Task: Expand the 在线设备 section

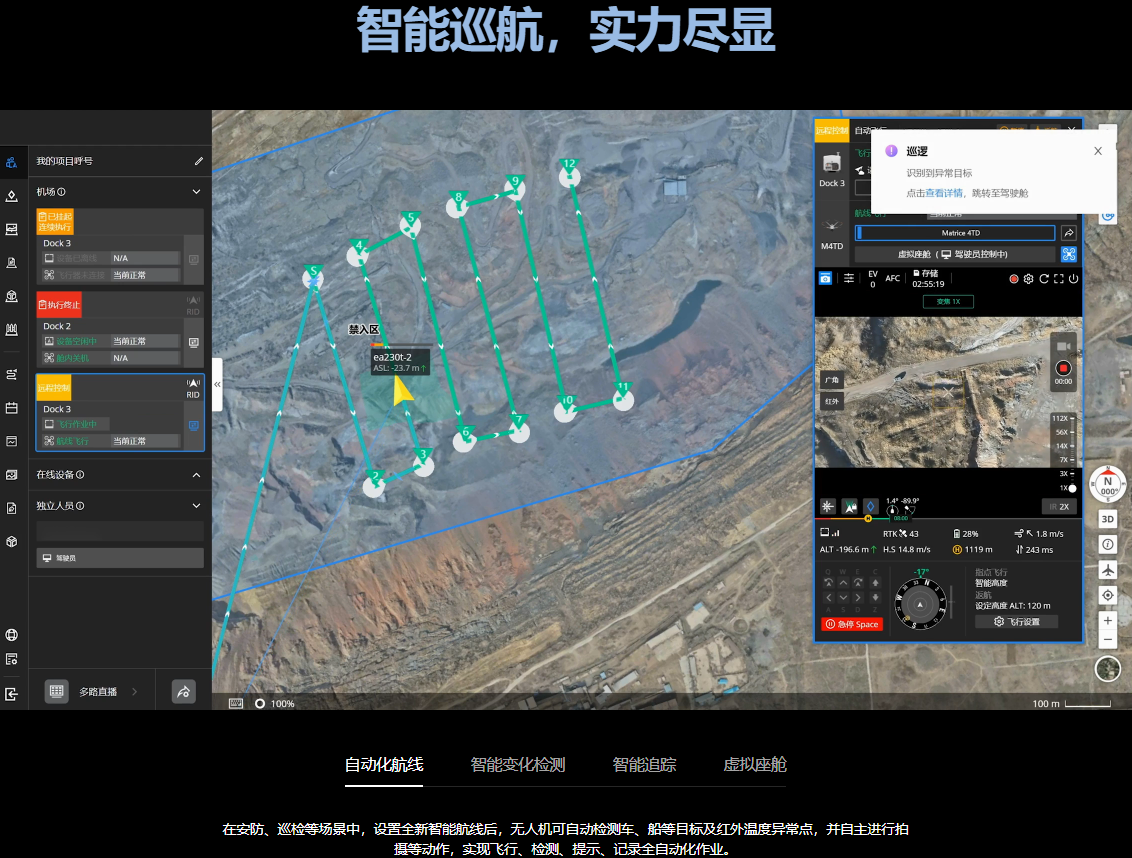Action: [x=196, y=475]
